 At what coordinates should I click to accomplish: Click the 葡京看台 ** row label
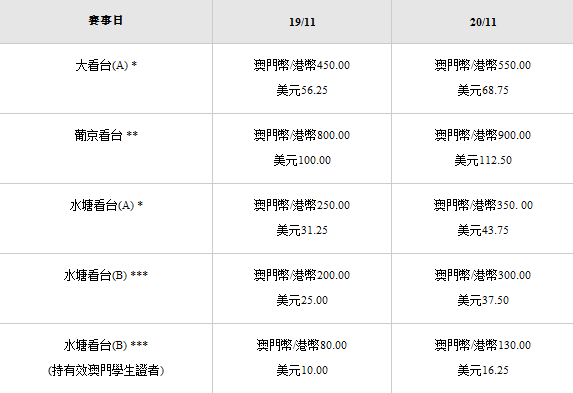[106, 136]
